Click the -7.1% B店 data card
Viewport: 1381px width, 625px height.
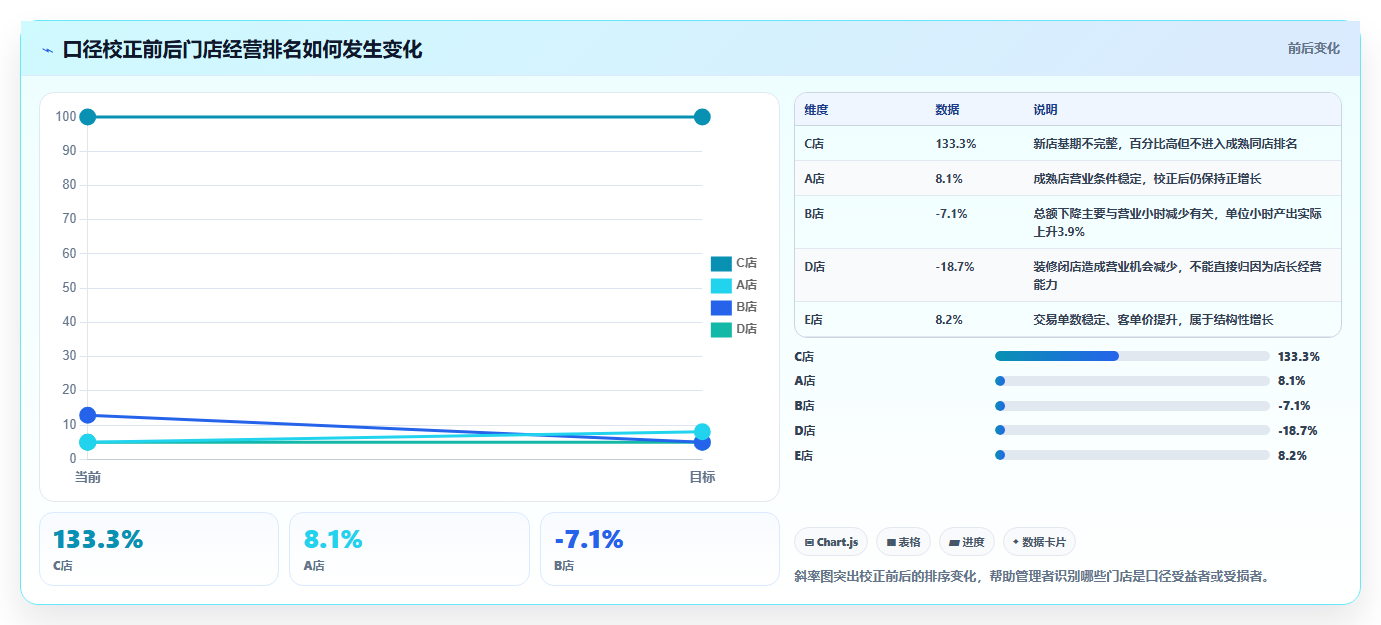(660, 549)
